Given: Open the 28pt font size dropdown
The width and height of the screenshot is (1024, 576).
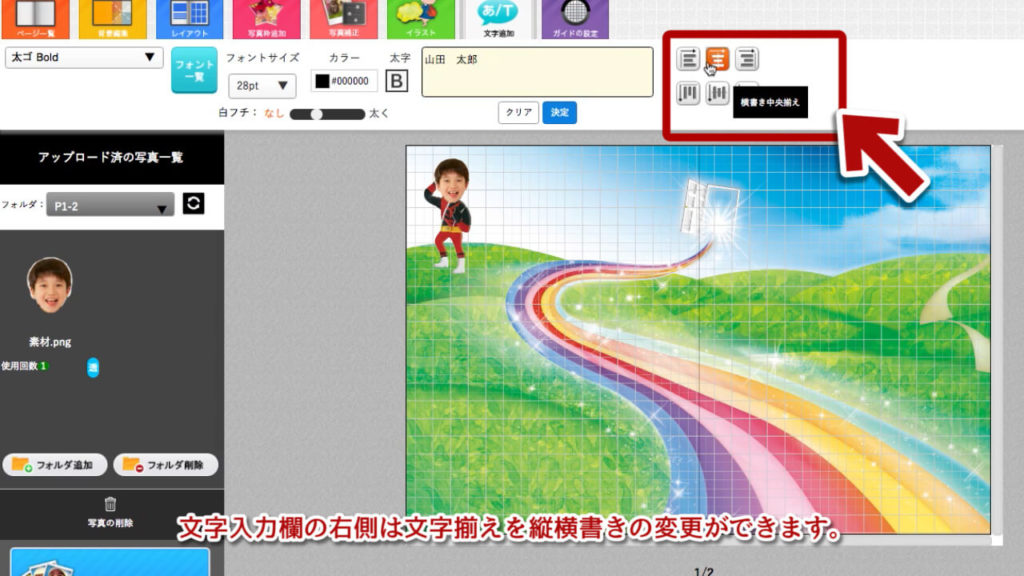Looking at the screenshot, I should [262, 86].
